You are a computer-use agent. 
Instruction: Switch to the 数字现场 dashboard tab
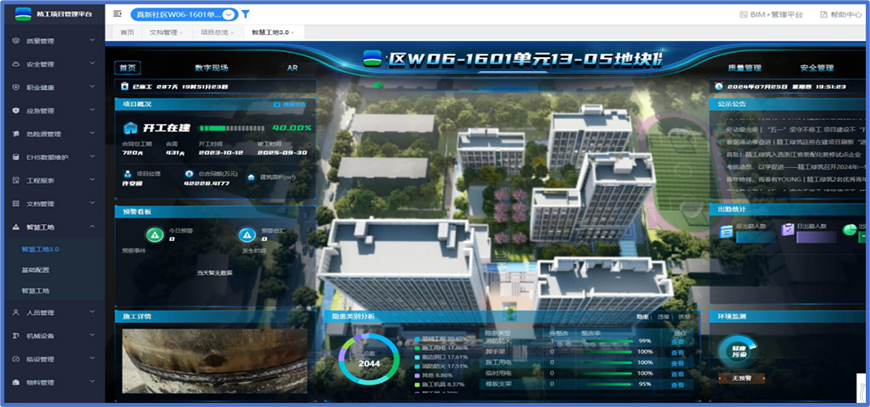(211, 68)
